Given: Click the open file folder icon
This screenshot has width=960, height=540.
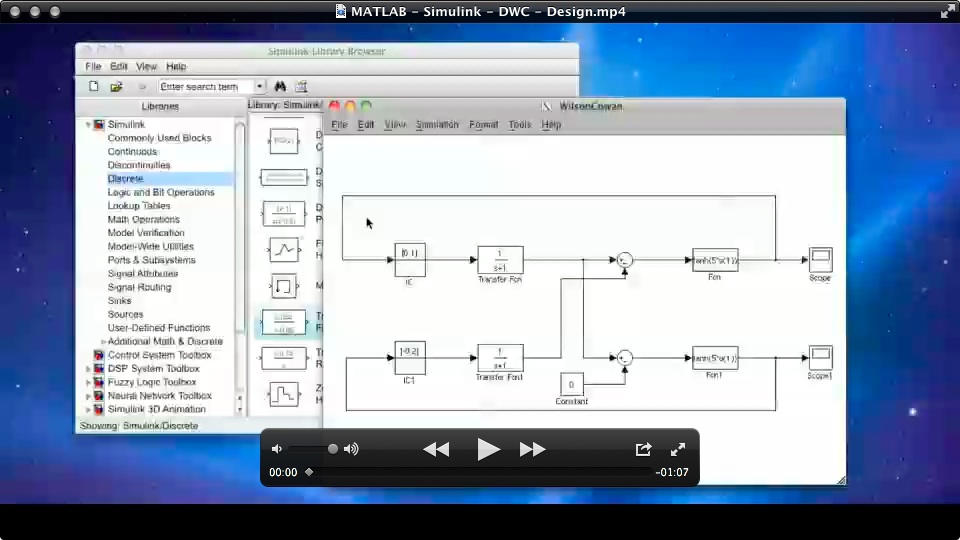Looking at the screenshot, I should (x=116, y=87).
